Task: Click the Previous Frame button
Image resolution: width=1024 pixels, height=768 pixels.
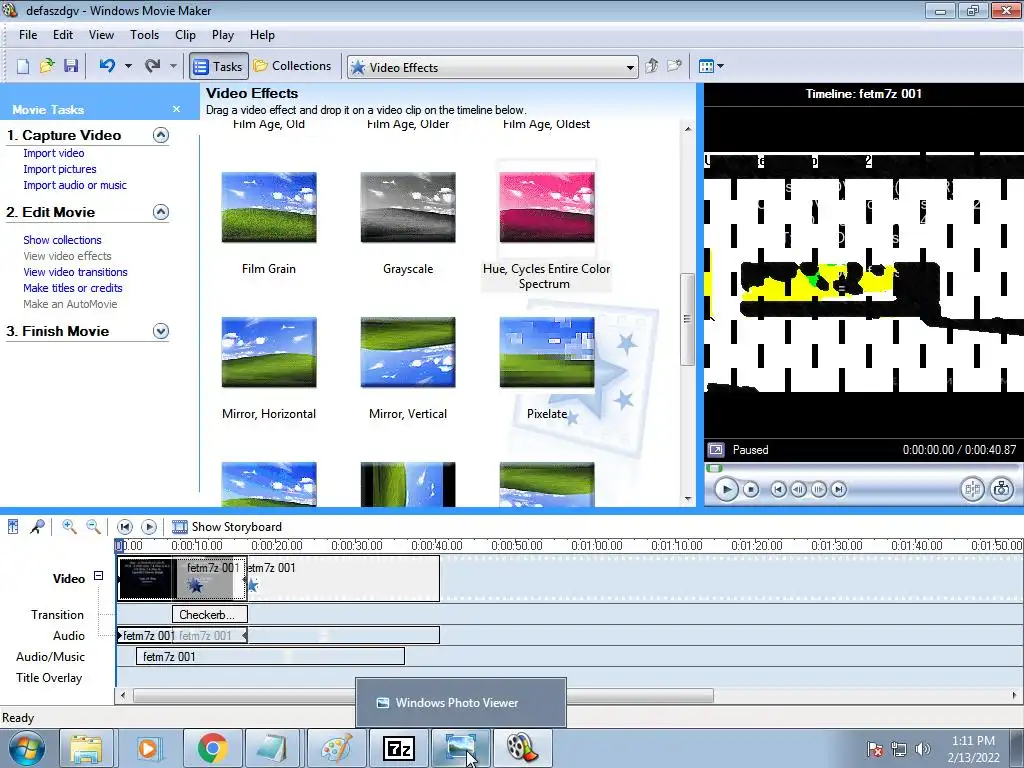Action: click(798, 489)
